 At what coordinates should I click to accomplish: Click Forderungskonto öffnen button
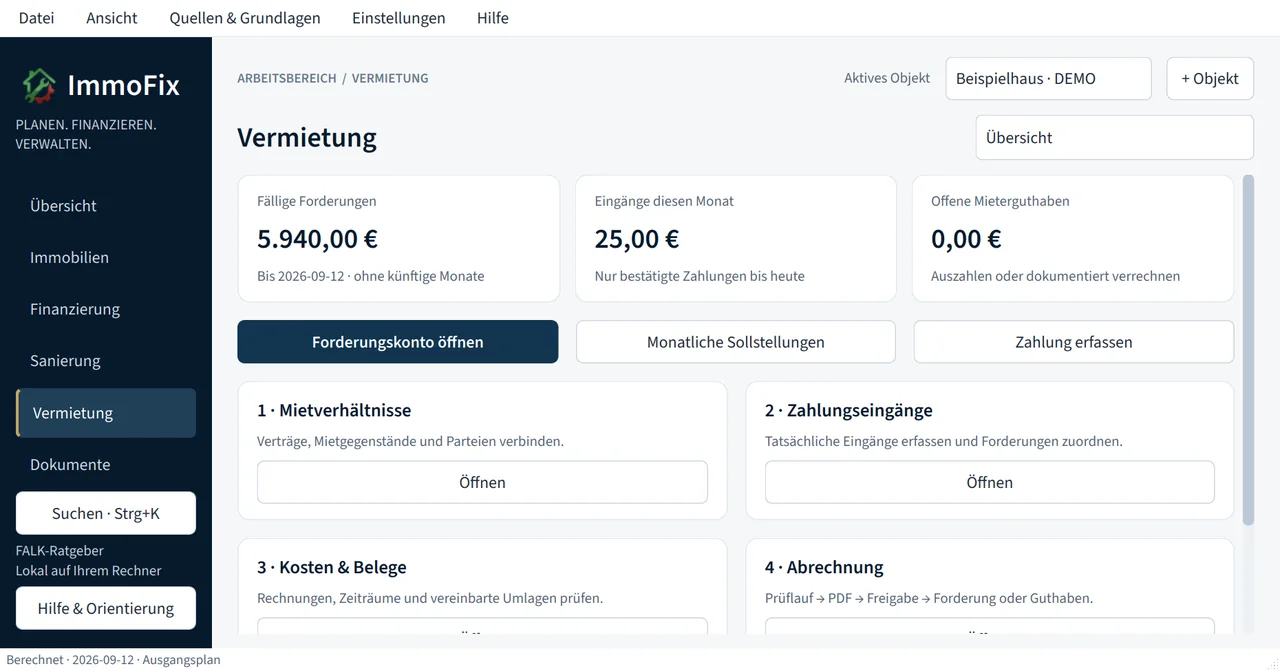398,342
